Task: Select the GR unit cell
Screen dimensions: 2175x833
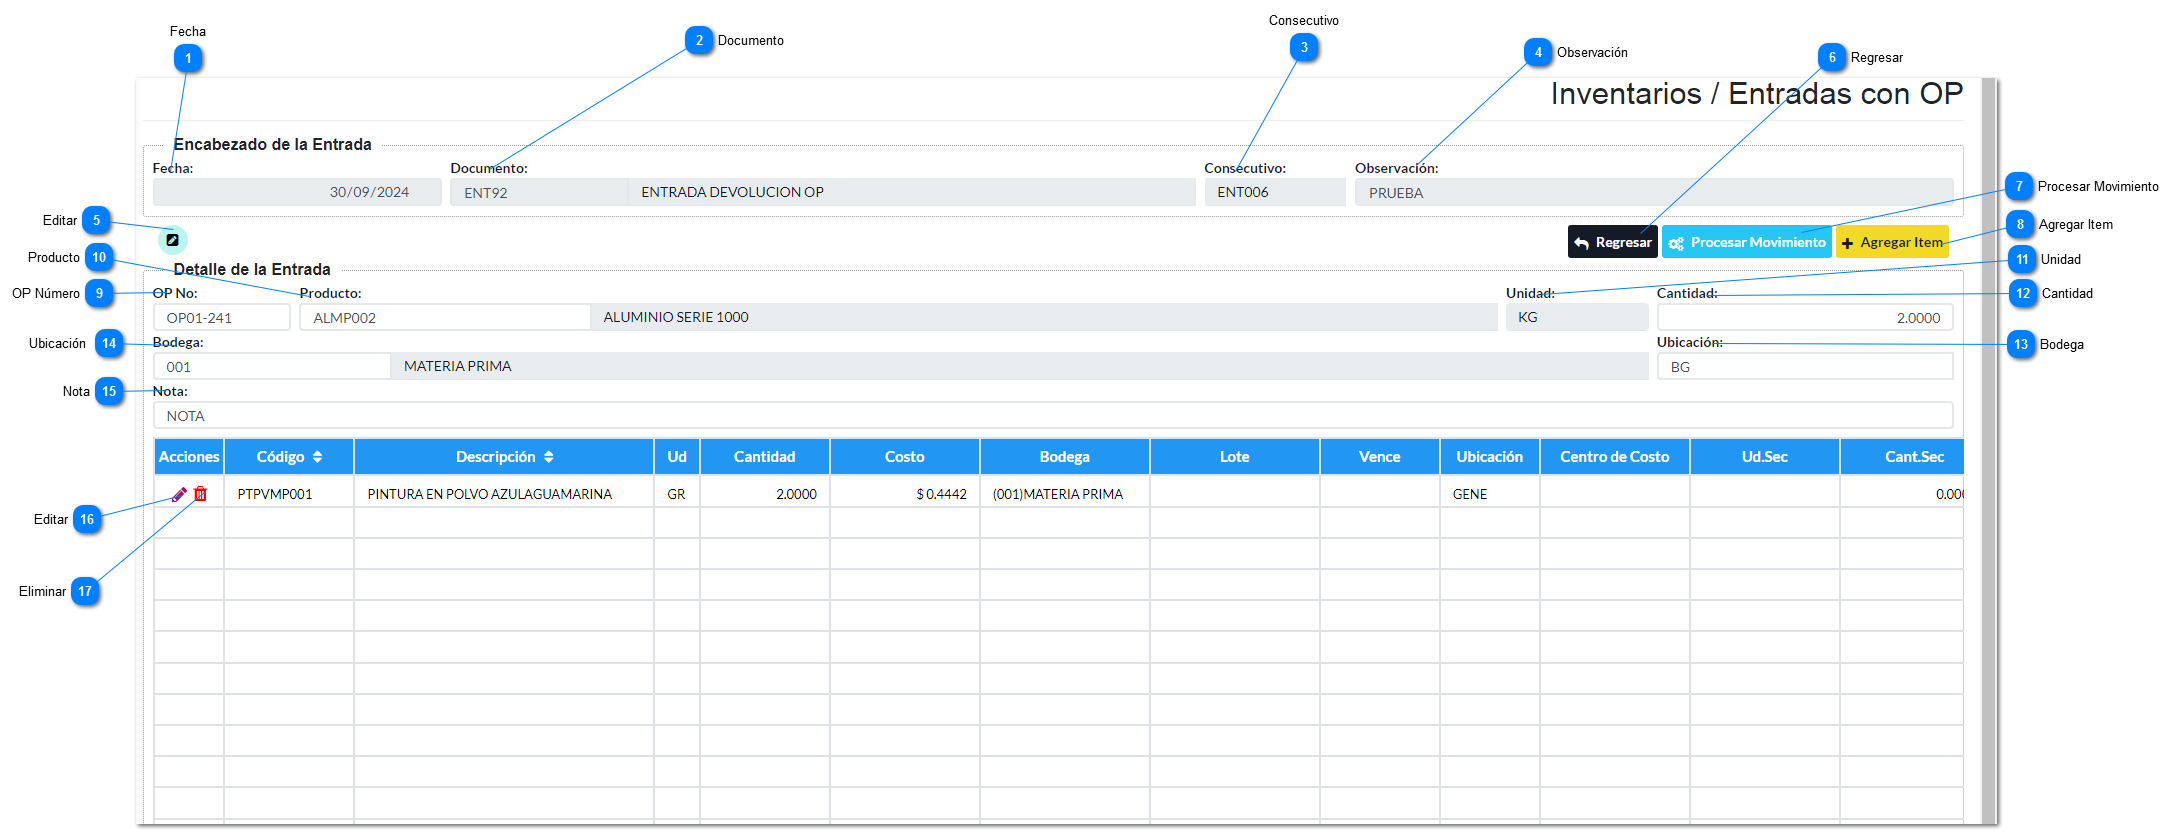Action: point(677,494)
